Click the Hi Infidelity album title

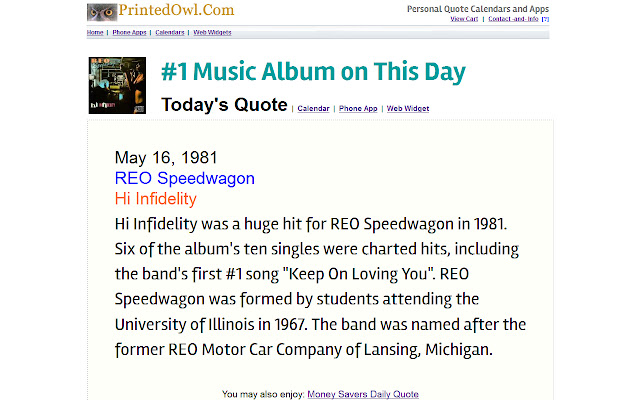click(x=155, y=198)
